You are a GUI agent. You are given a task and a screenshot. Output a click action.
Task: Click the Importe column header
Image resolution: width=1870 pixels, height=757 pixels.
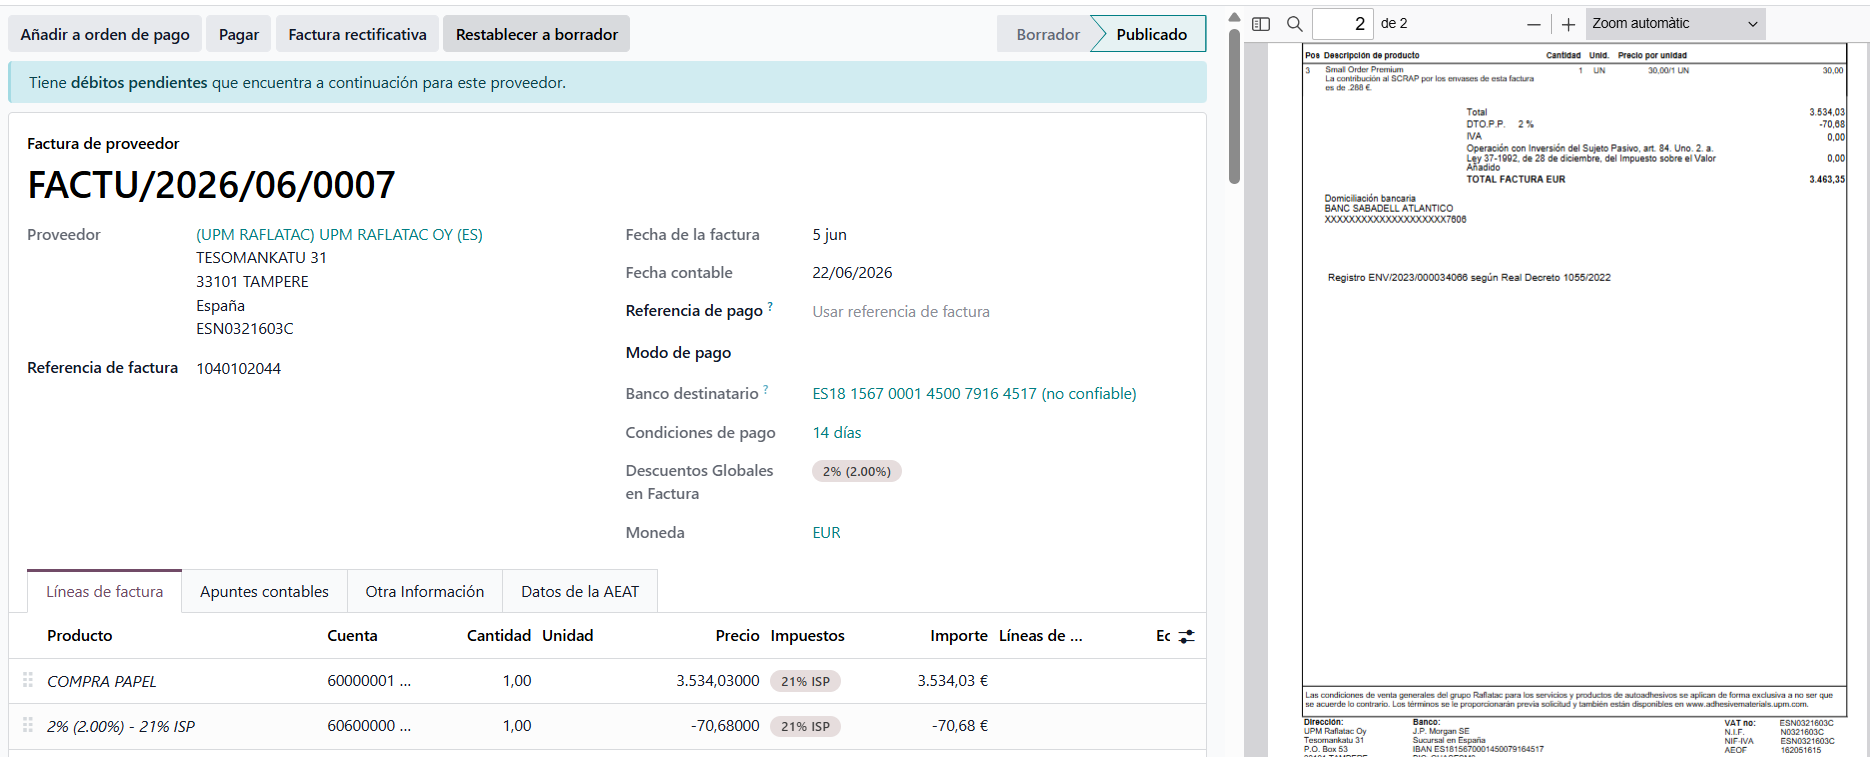click(959, 636)
